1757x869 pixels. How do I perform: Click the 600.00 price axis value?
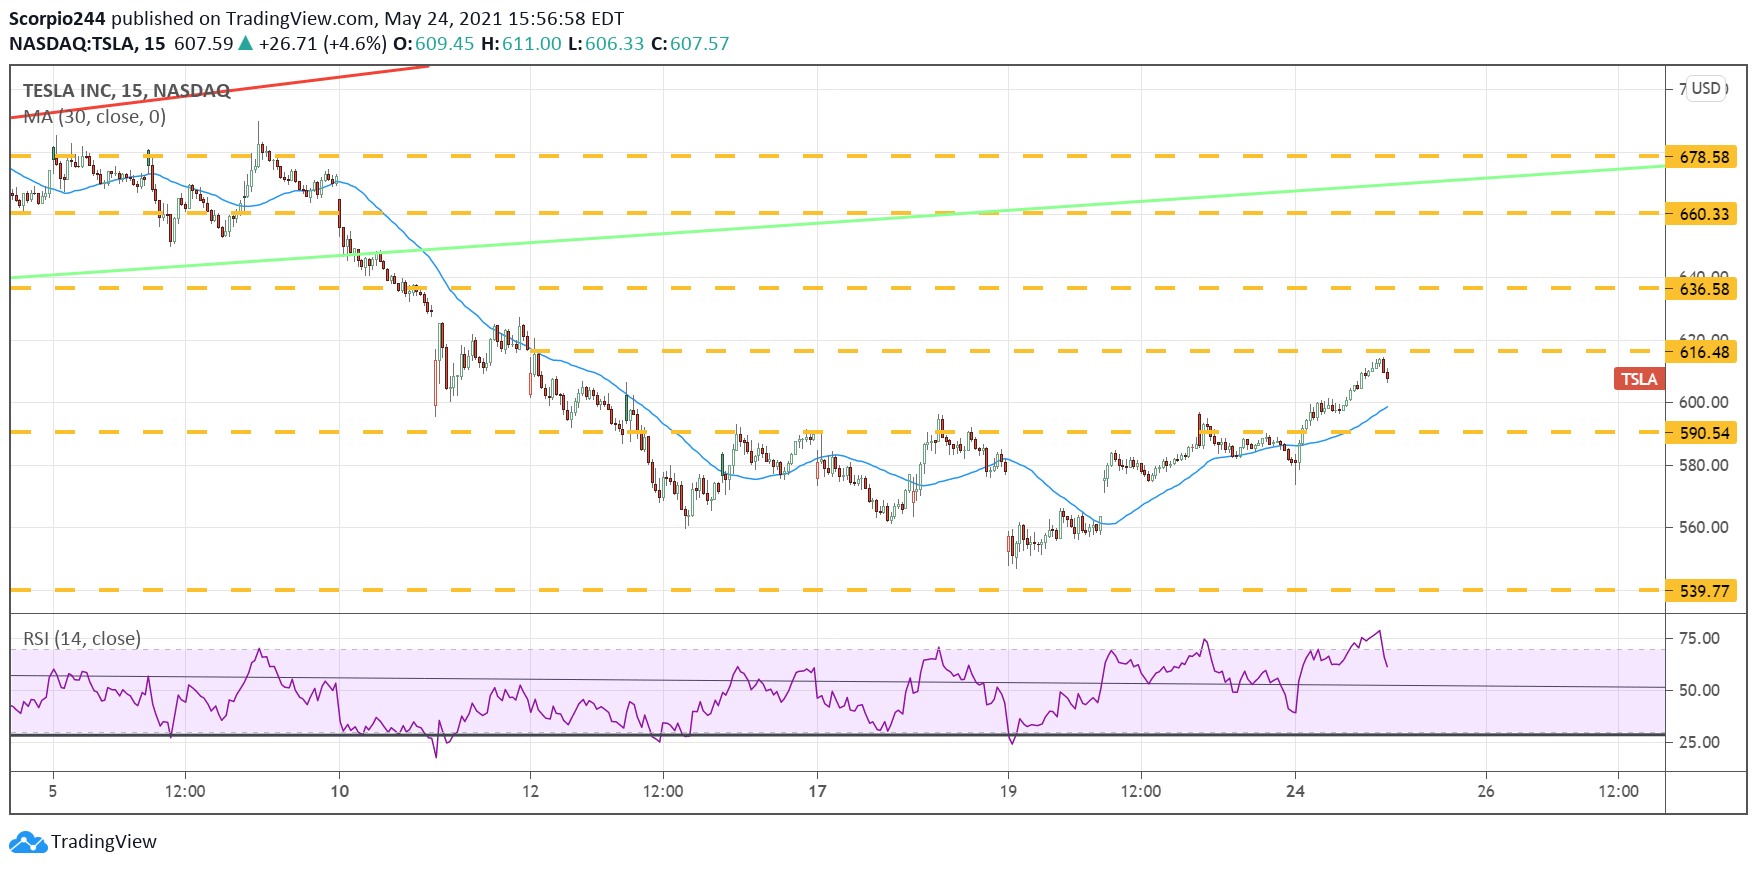[1704, 402]
